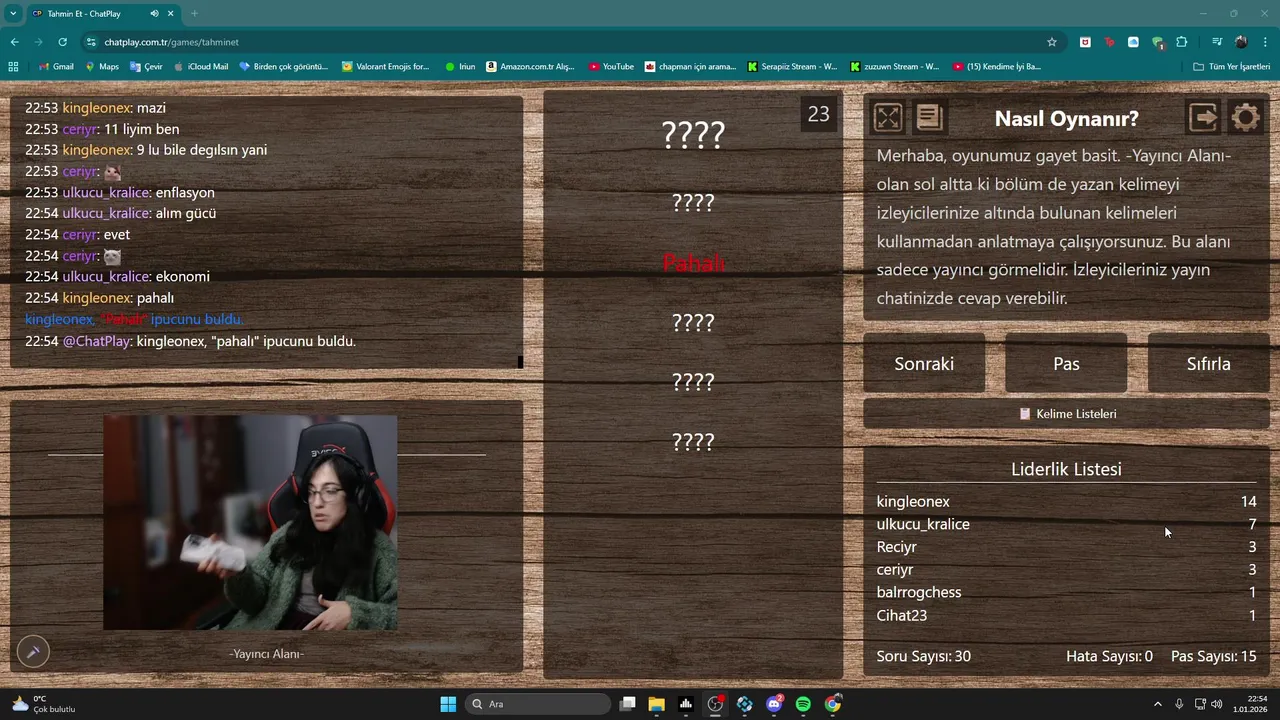Click the Pas button
Screen dimensions: 1280x720
click(x=1066, y=364)
